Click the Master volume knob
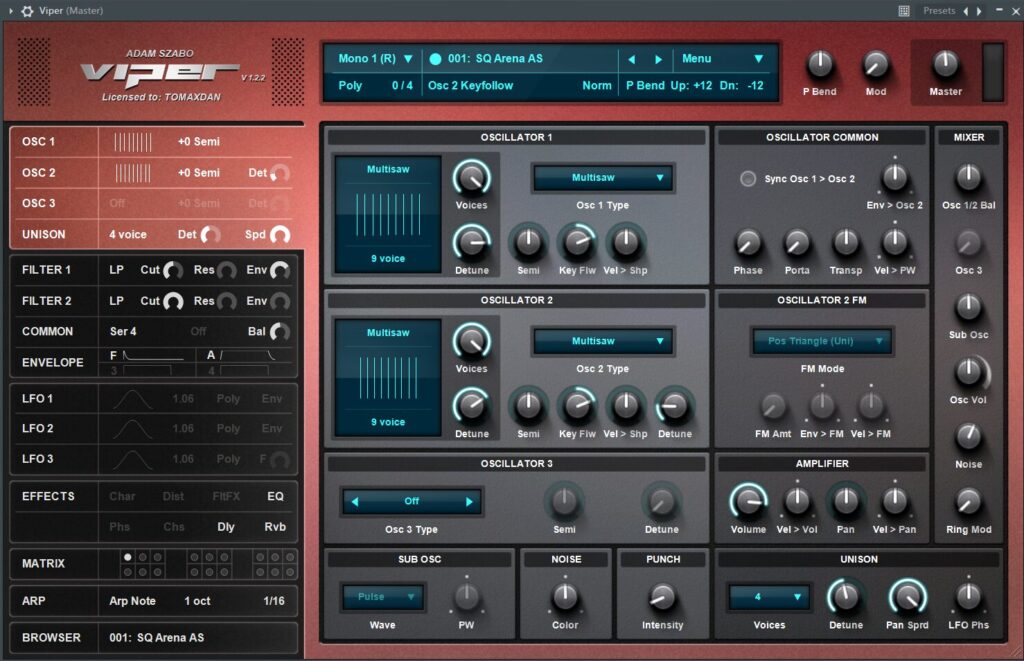The width and height of the screenshot is (1024, 661). pos(945,66)
